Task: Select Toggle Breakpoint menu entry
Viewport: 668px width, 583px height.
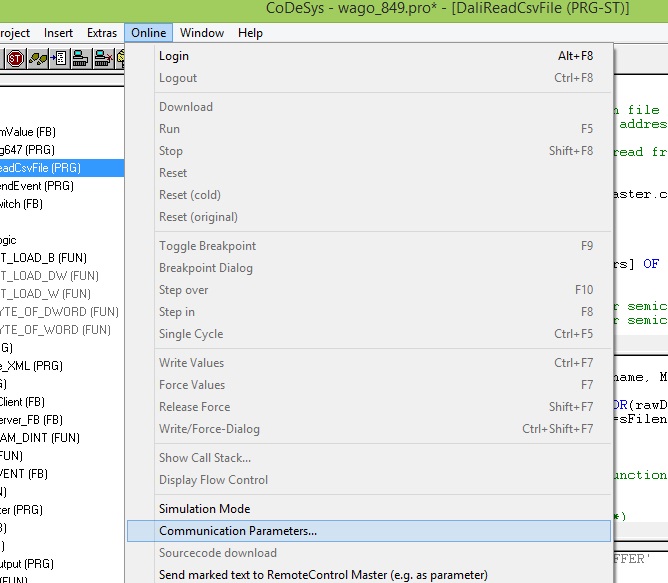Action: pyautogui.click(x=369, y=246)
